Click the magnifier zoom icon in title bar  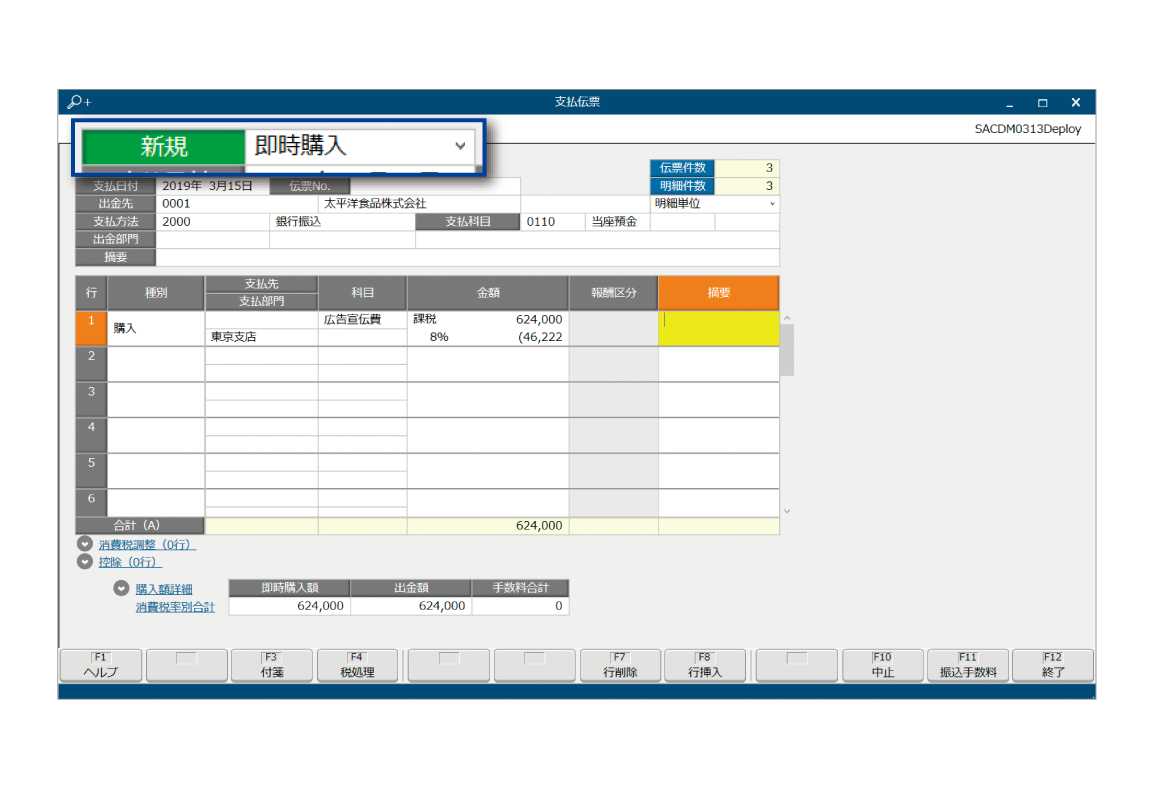pos(78,102)
